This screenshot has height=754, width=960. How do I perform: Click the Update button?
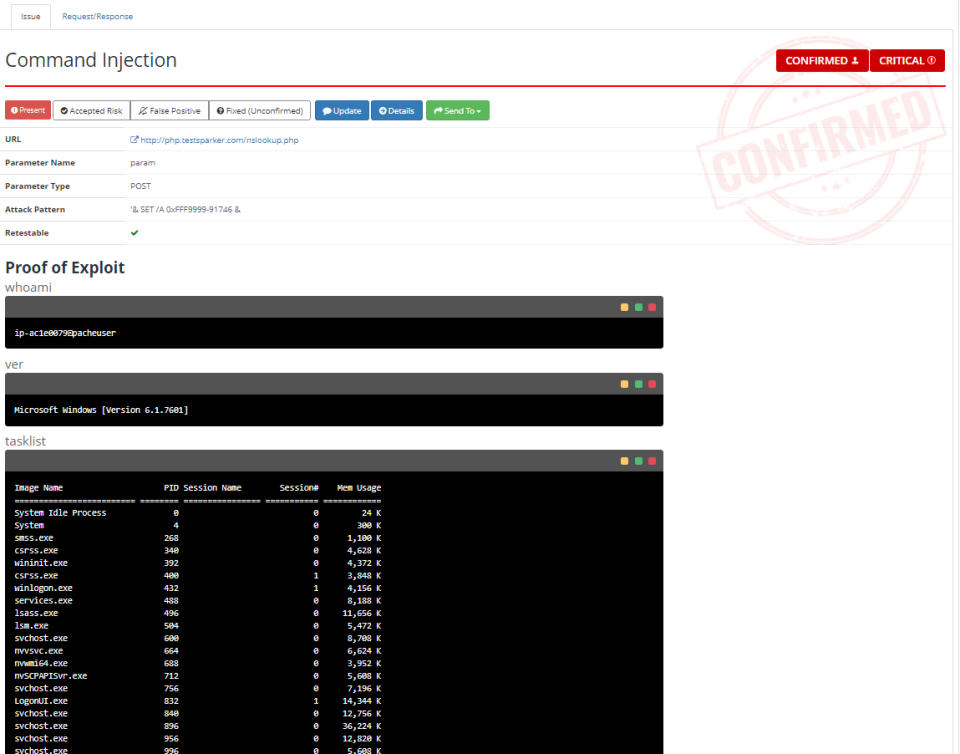pos(341,110)
